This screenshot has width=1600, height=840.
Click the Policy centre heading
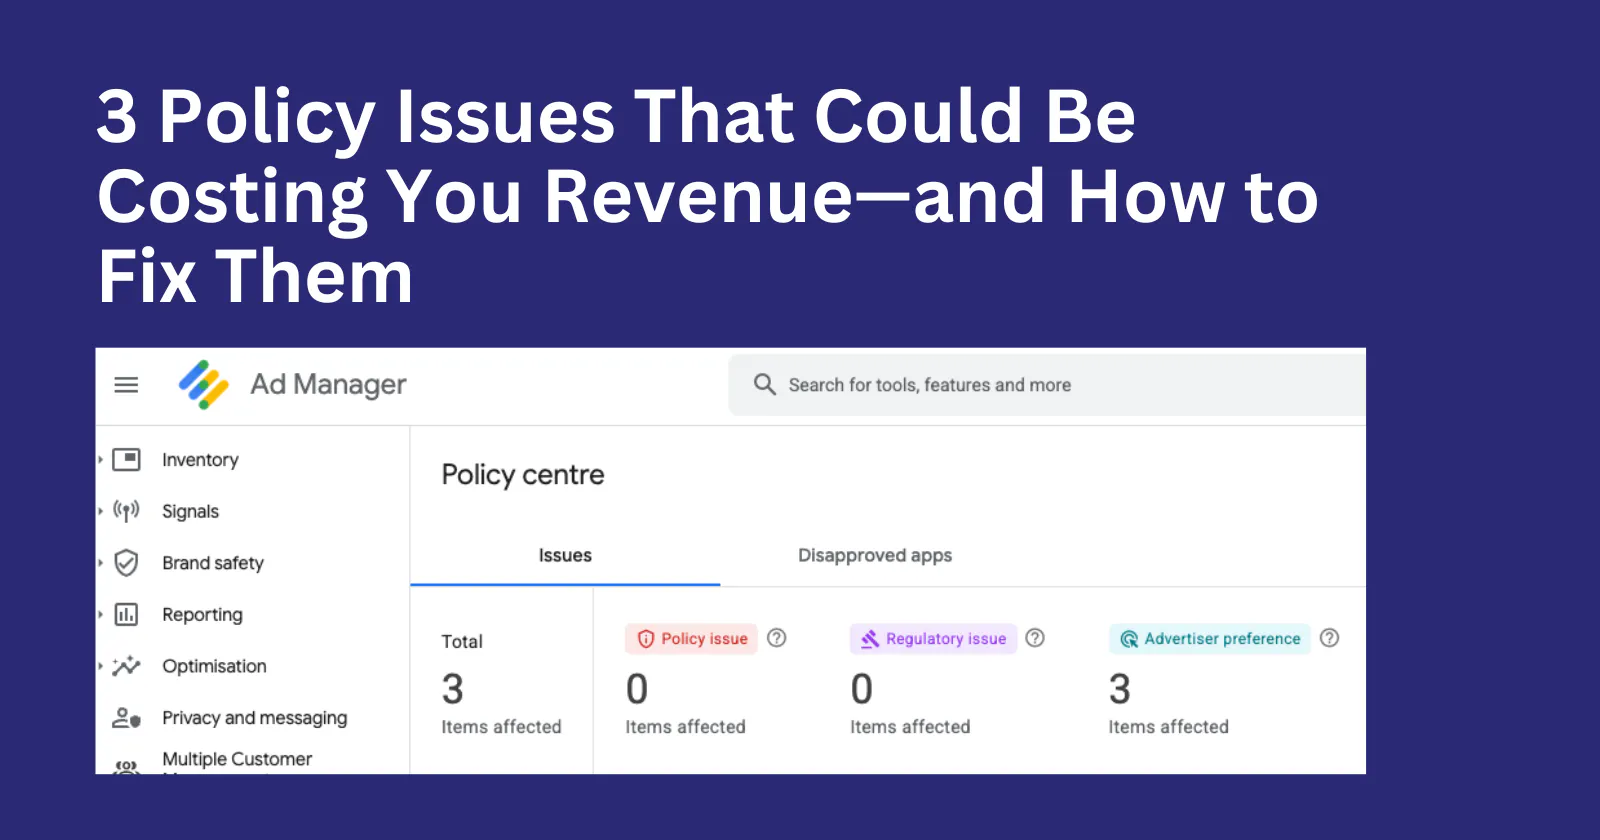coord(523,475)
